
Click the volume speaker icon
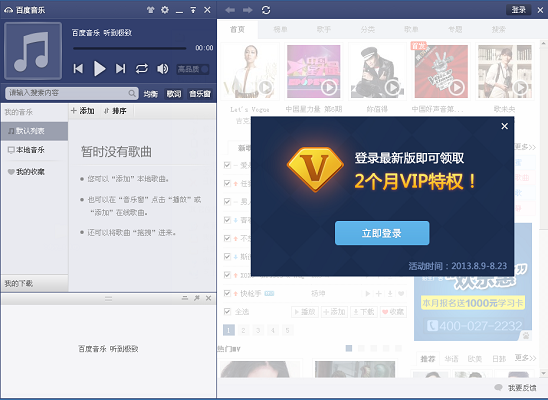163,69
